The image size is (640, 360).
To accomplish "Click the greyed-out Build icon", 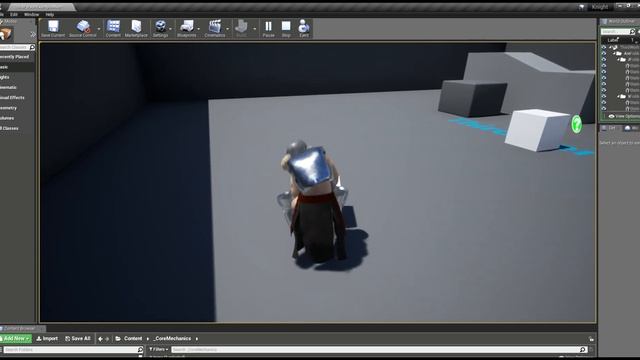I will tap(241, 26).
